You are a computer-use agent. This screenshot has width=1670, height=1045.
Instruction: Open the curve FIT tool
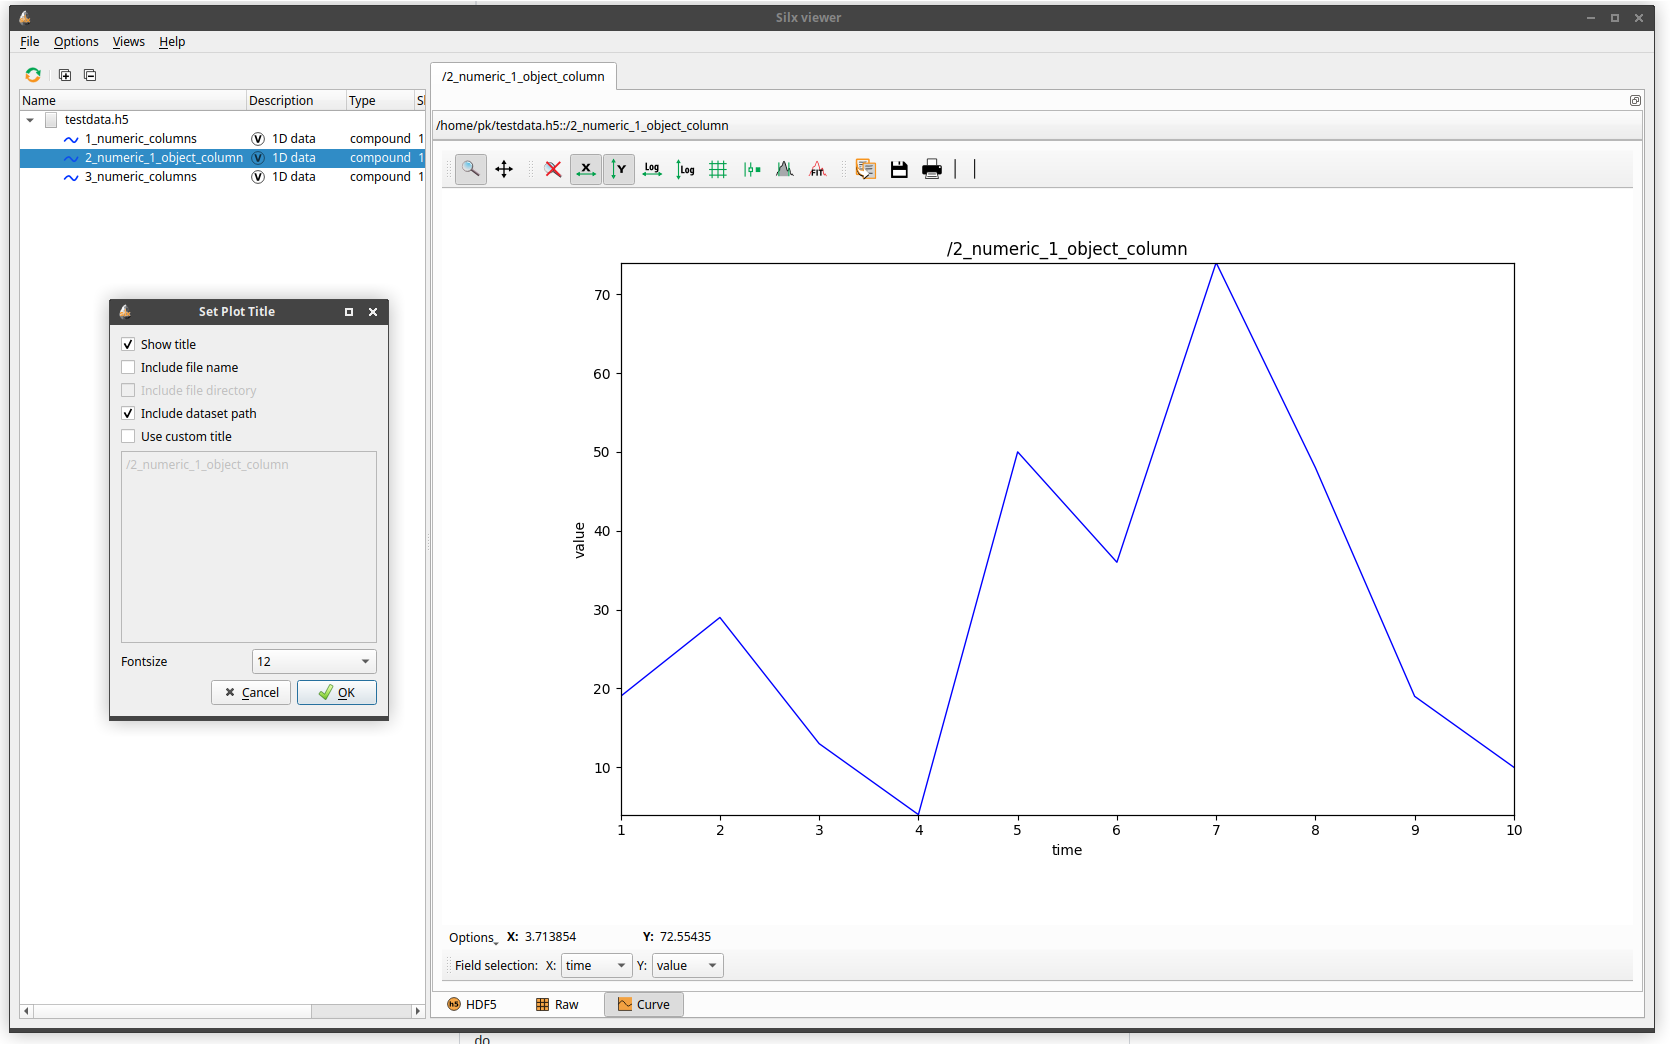(x=818, y=169)
